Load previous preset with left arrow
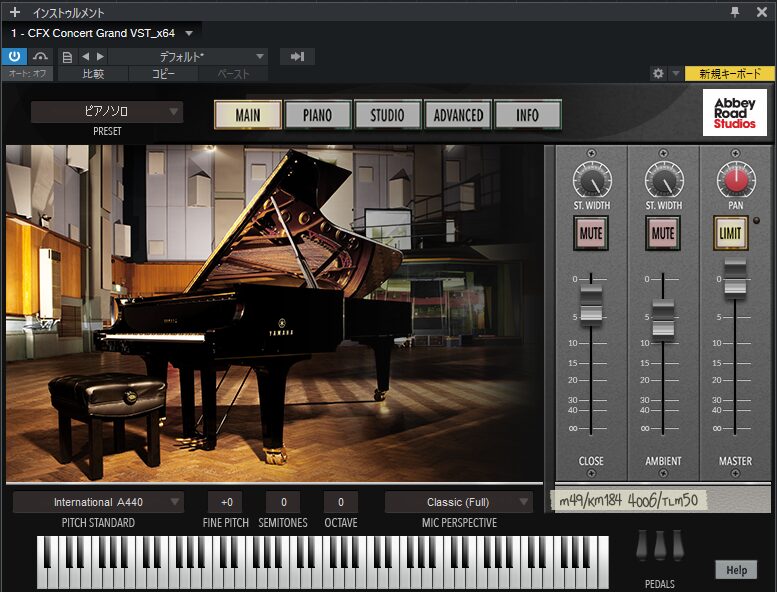777x592 pixels. [x=85, y=56]
